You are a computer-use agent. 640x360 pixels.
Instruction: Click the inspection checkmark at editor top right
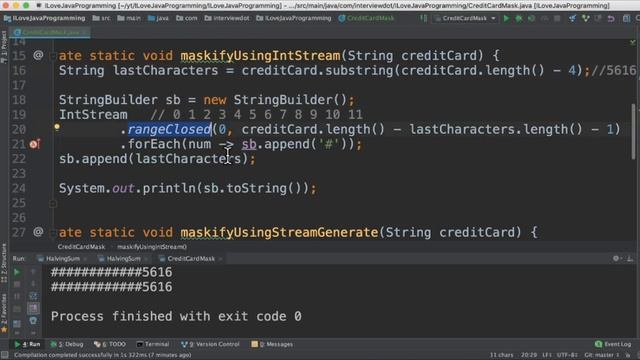(x=632, y=42)
